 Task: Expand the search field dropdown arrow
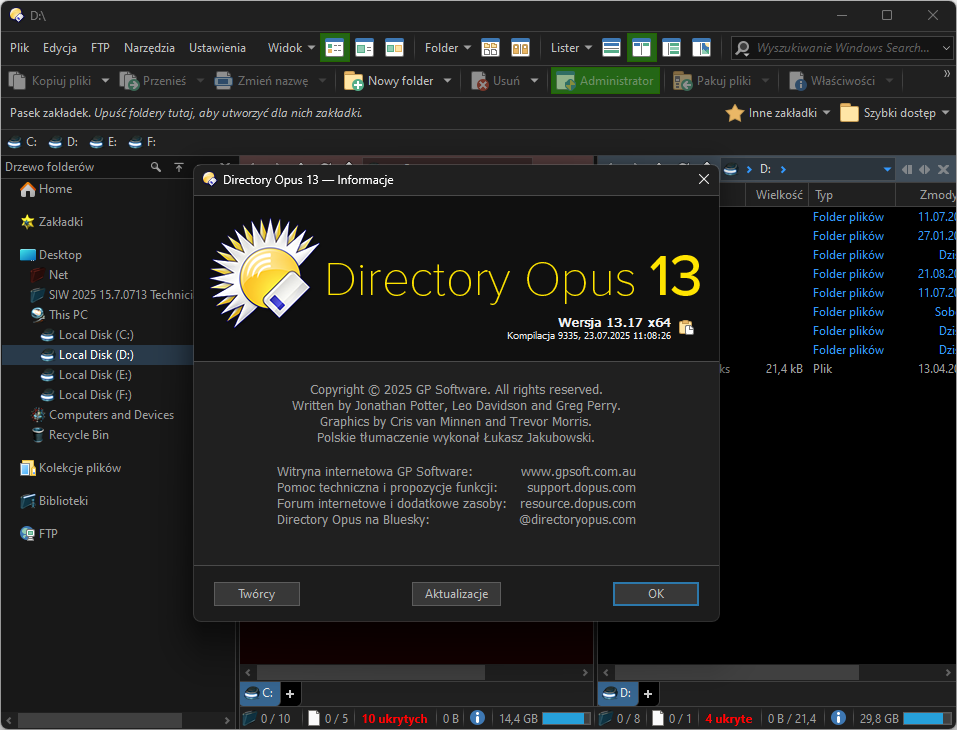click(947, 48)
